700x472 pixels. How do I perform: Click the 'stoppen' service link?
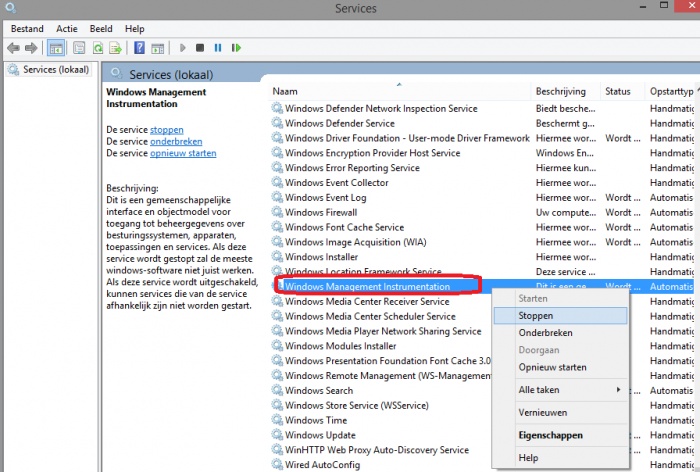pyautogui.click(x=167, y=130)
